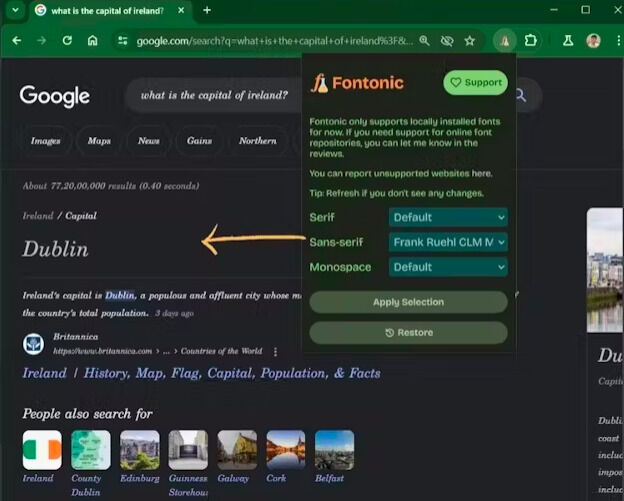Select the Edinburgh related search thumbnail
The image size is (624, 501).
pyautogui.click(x=139, y=450)
